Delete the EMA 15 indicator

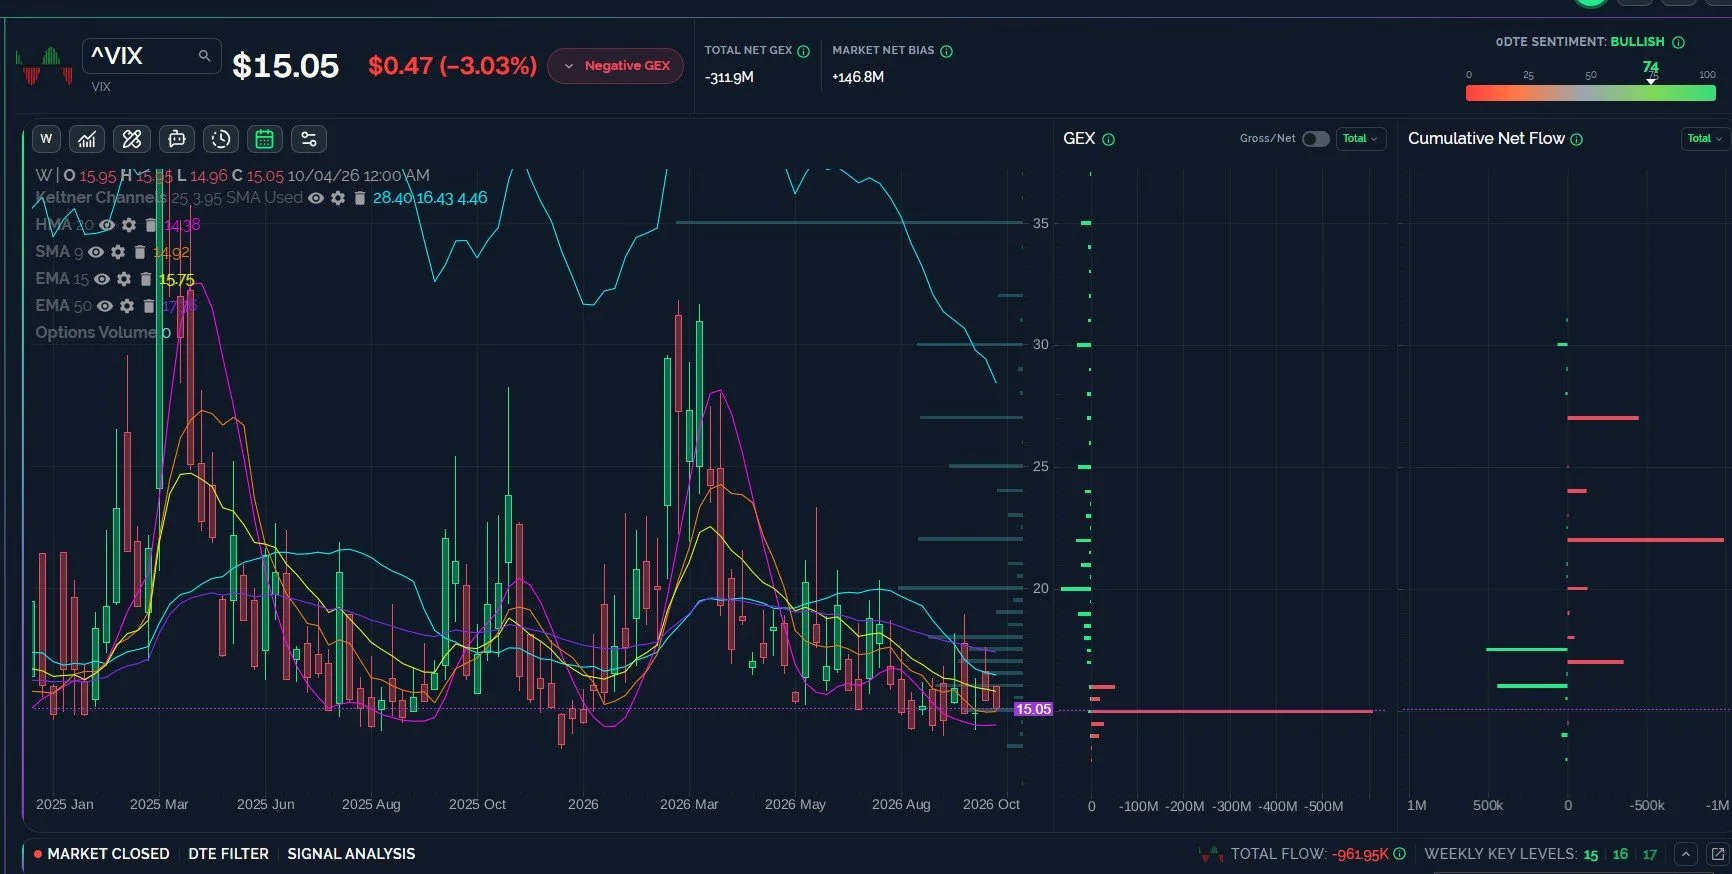[146, 279]
